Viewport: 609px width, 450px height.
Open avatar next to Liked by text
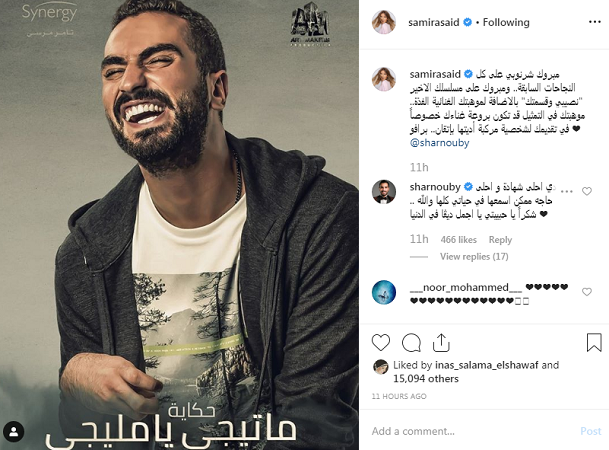tap(381, 367)
